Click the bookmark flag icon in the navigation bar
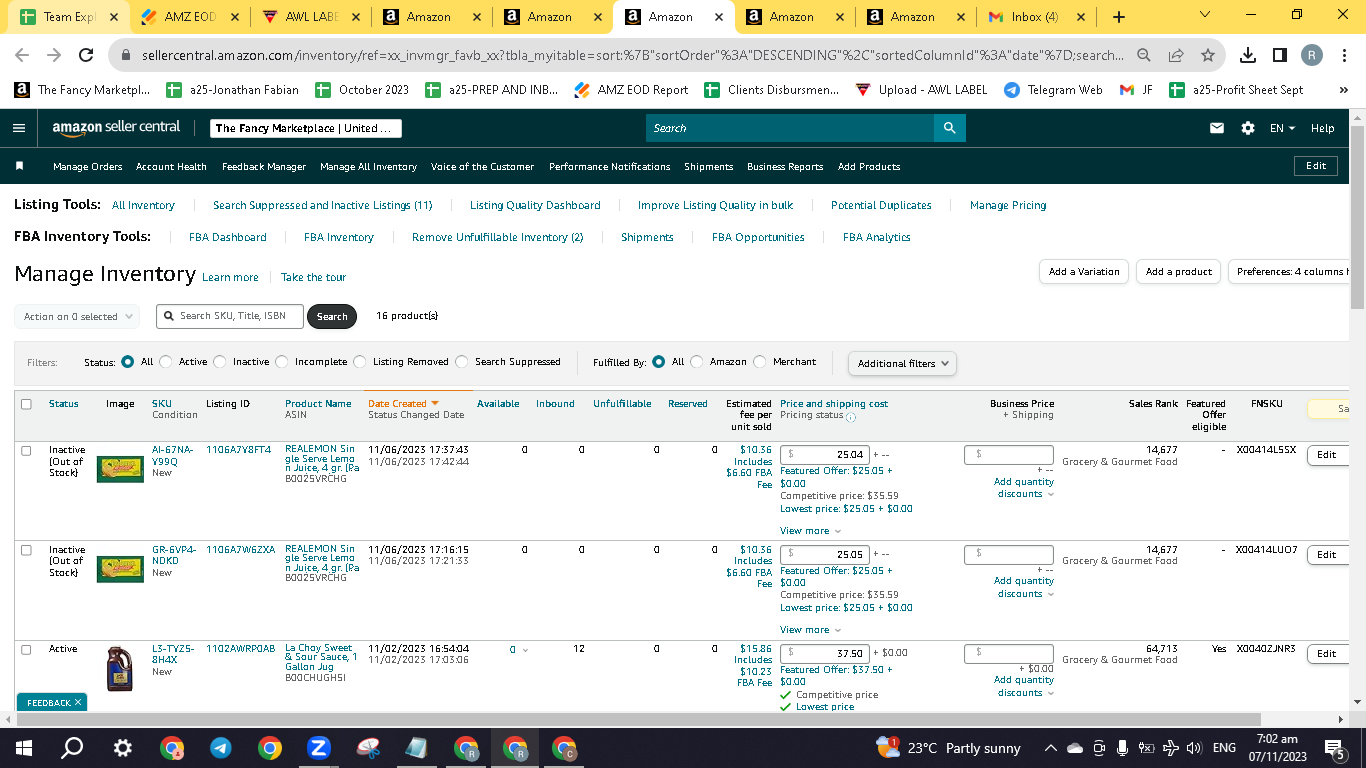The width and height of the screenshot is (1366, 768). click(19, 166)
